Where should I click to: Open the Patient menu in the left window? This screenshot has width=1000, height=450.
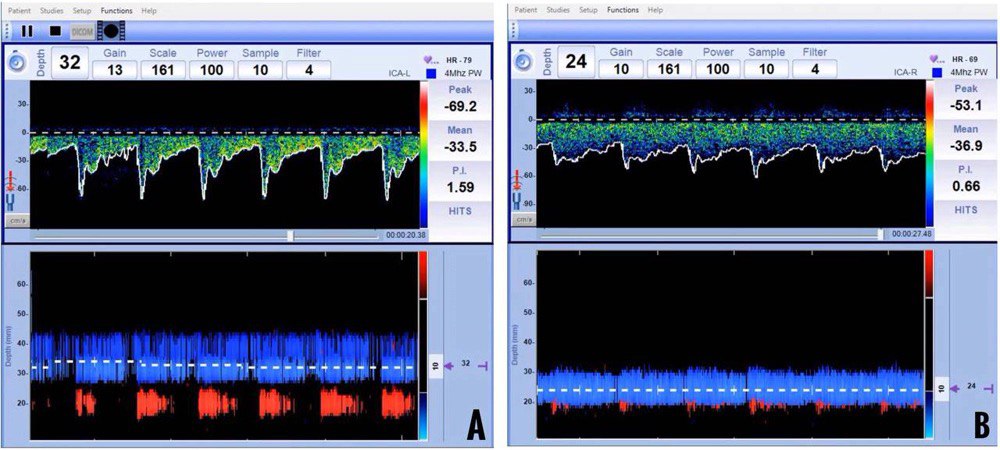pyautogui.click(x=22, y=10)
